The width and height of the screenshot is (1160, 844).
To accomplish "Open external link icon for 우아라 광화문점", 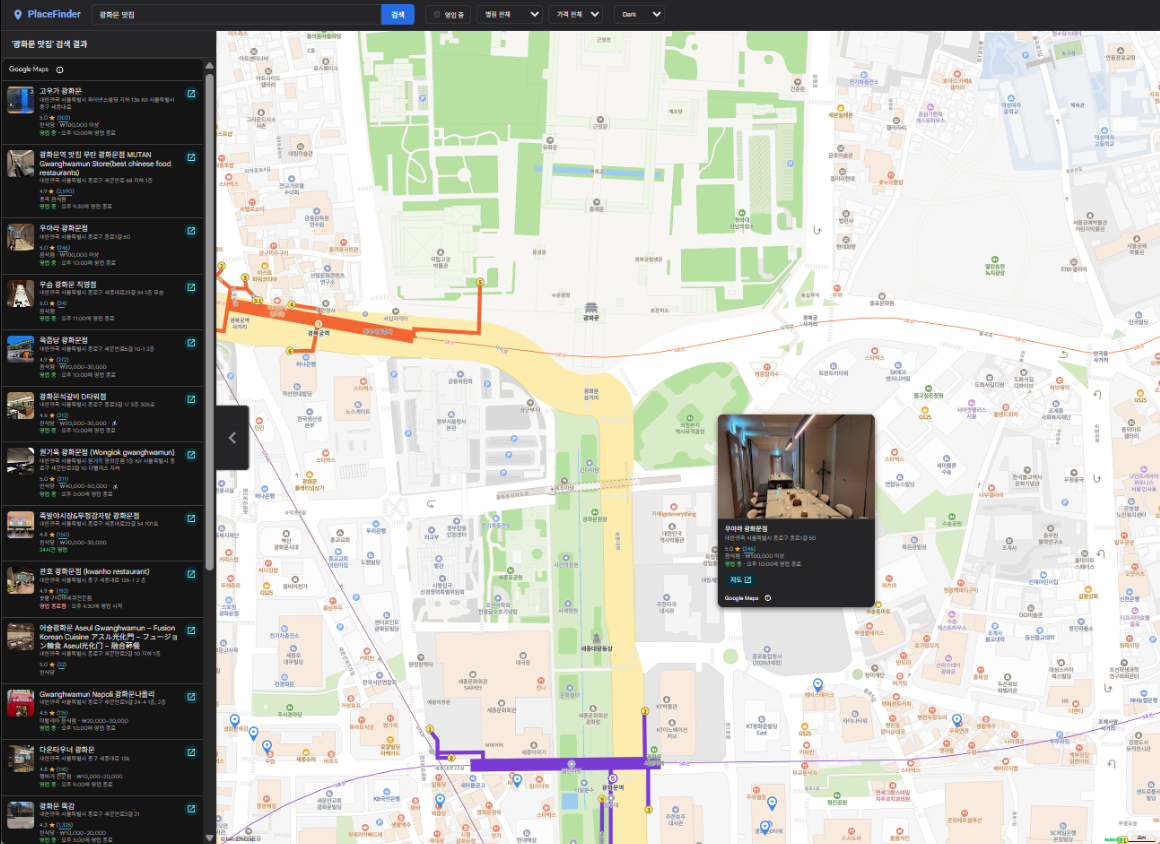I will click(190, 230).
